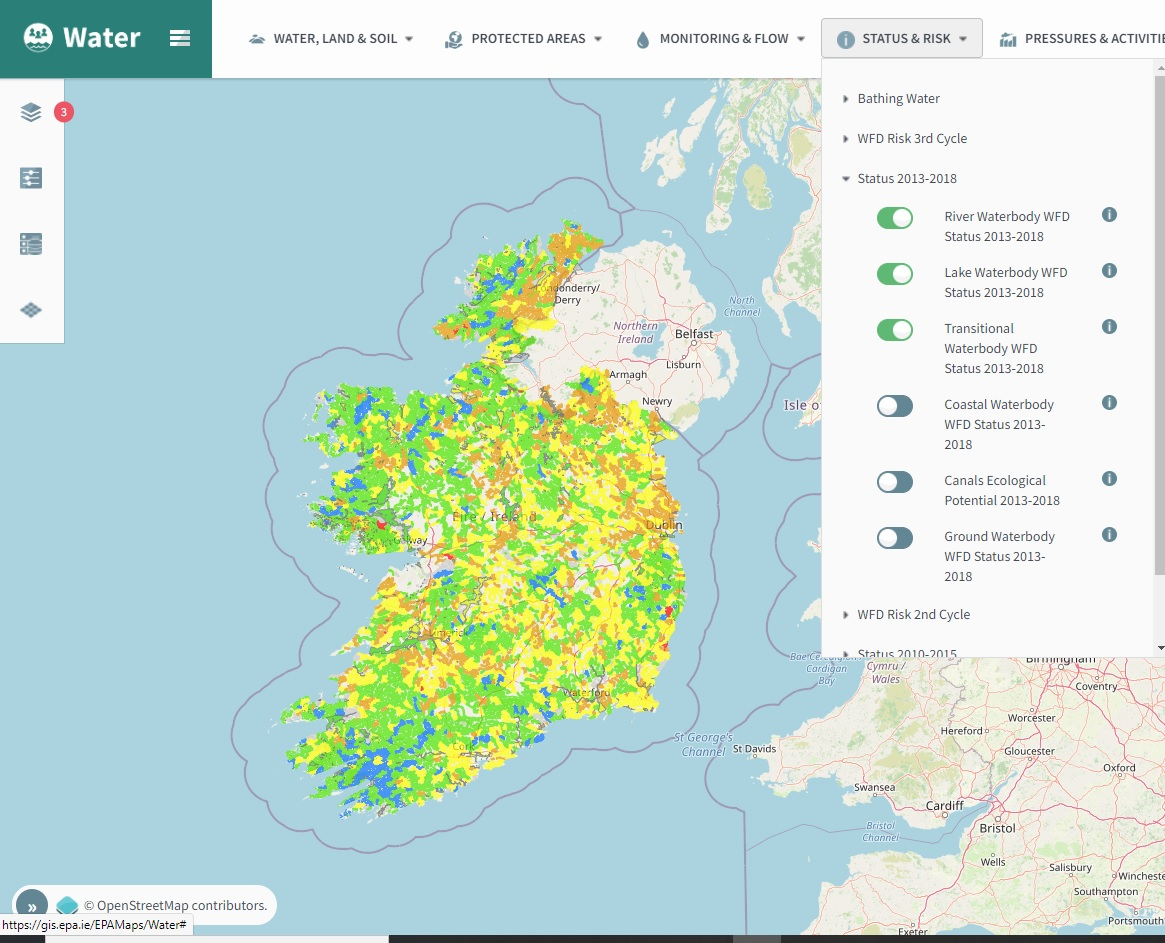Click the teal layer icon near attribution
Viewport: 1165px width, 943px height.
click(67, 905)
